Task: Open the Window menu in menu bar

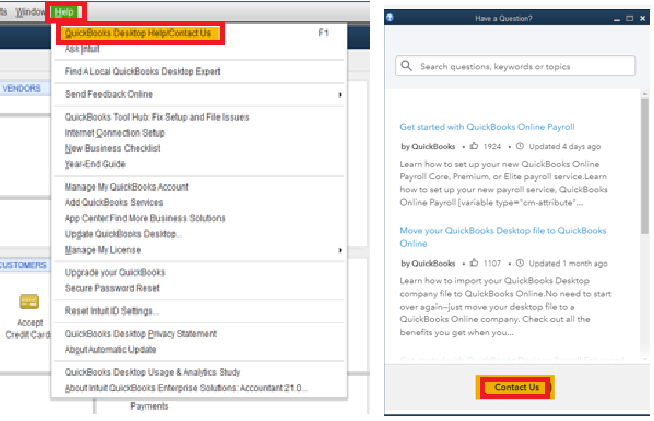Action: coord(30,12)
